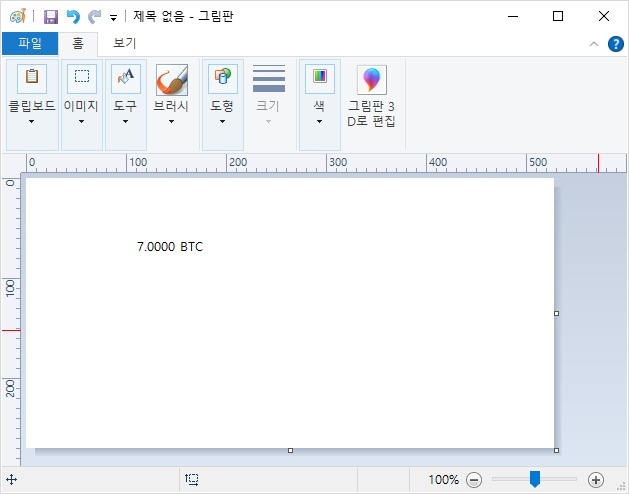
Task: Open Paint help with question mark icon
Action: tap(616, 44)
